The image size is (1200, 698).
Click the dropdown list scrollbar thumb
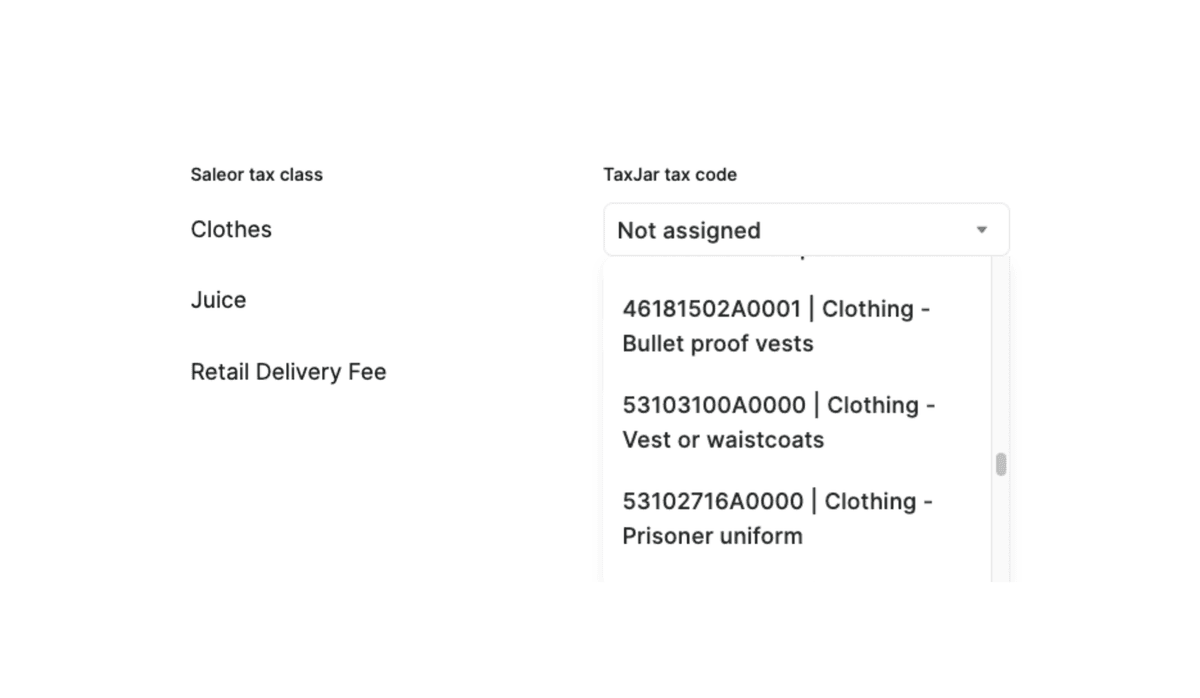[x=999, y=464]
